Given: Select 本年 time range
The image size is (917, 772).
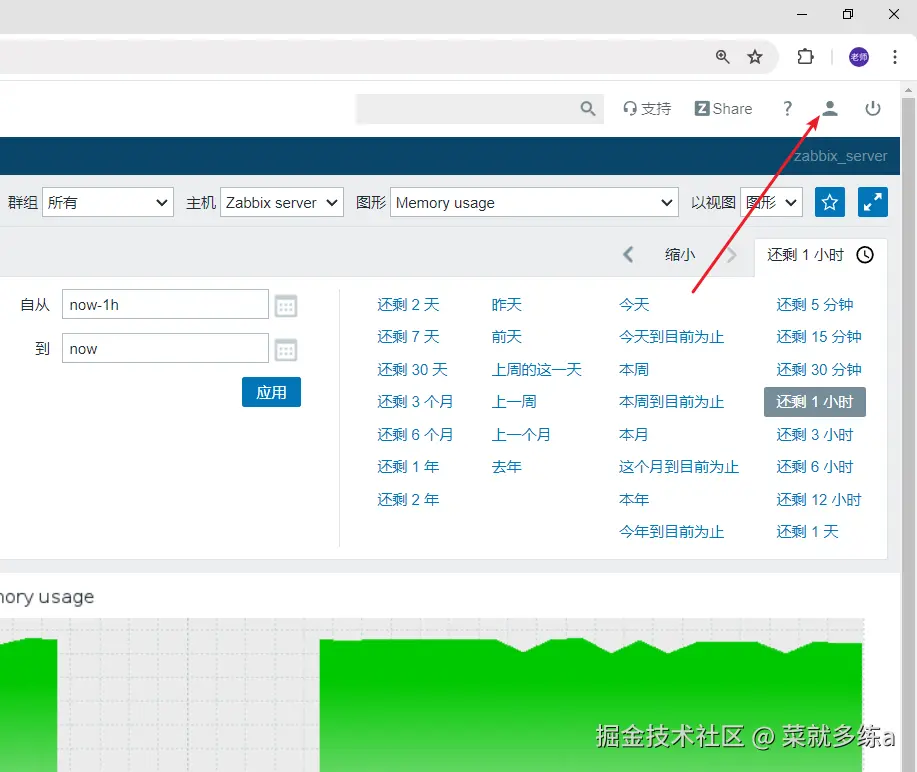Looking at the screenshot, I should click(634, 499).
